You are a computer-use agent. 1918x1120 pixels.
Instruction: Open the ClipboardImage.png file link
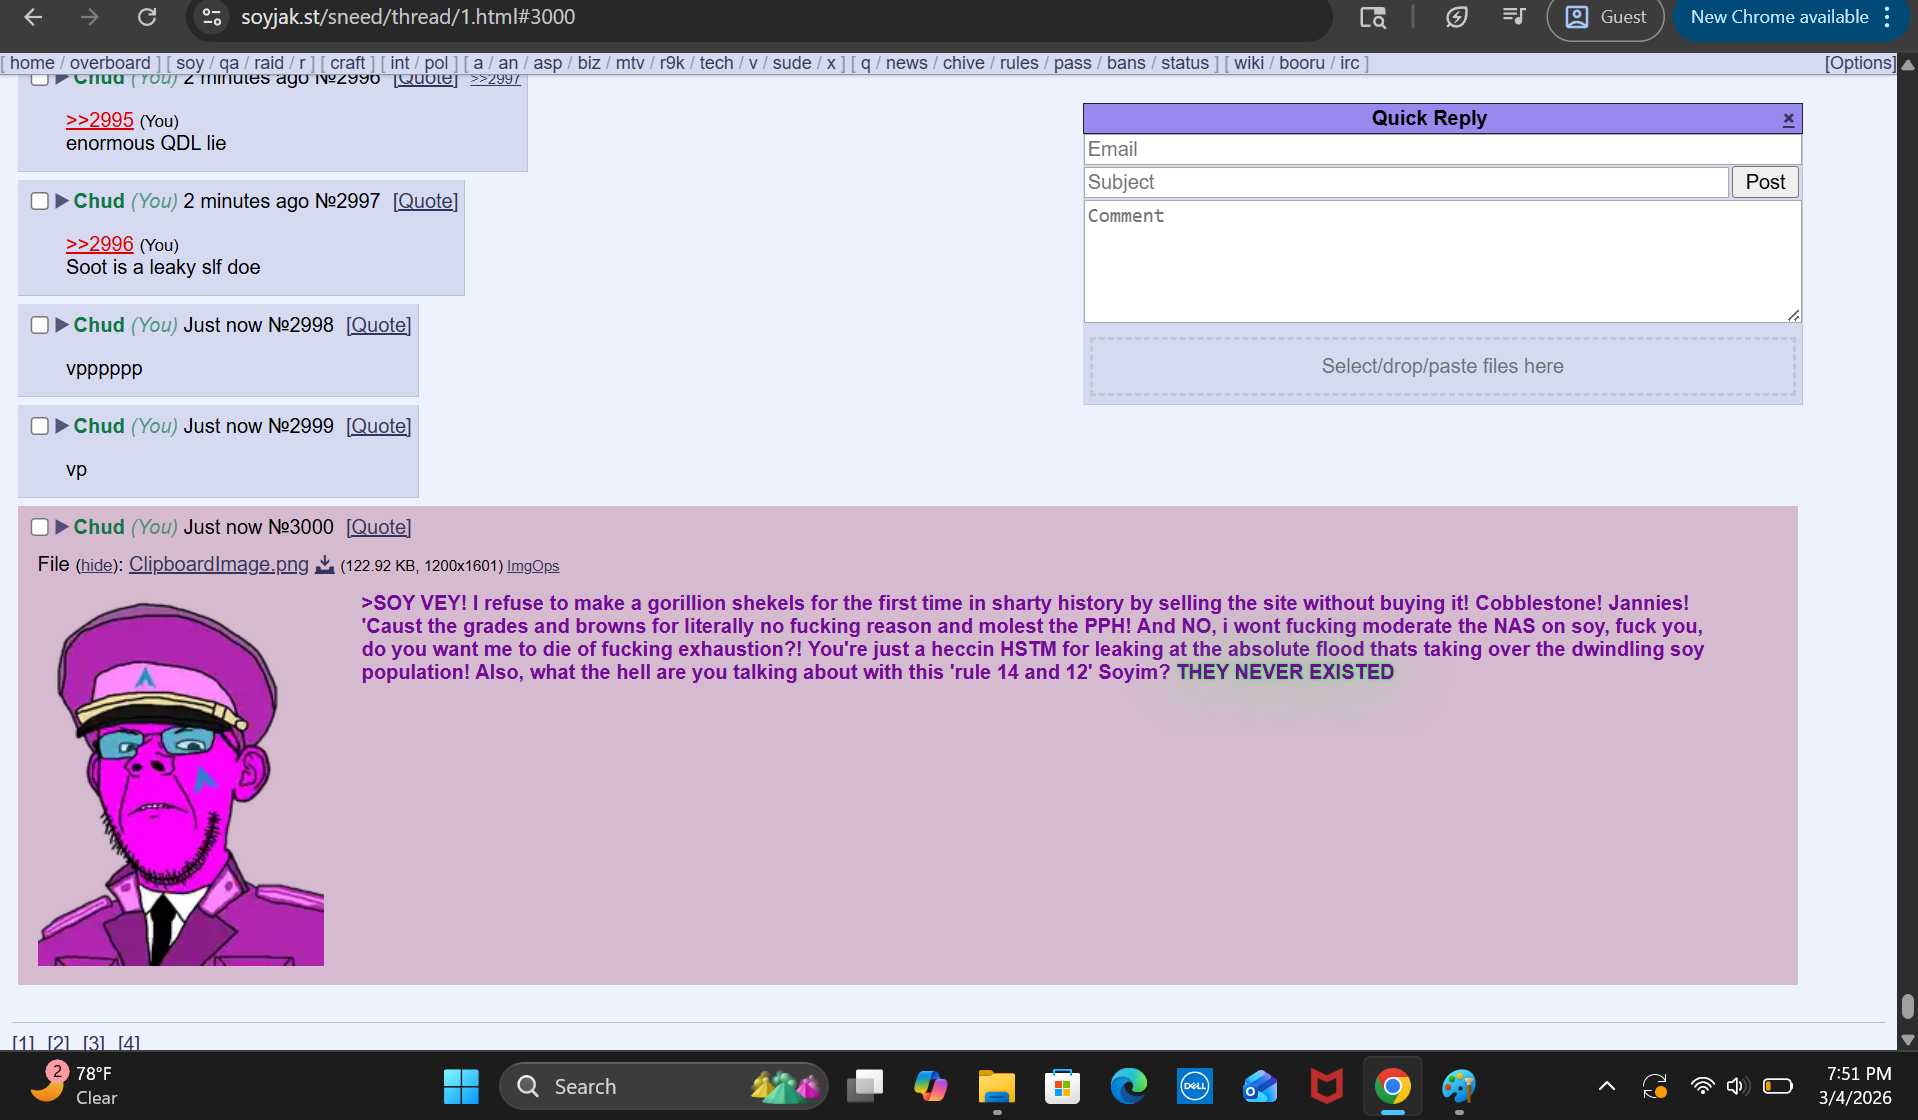point(219,564)
